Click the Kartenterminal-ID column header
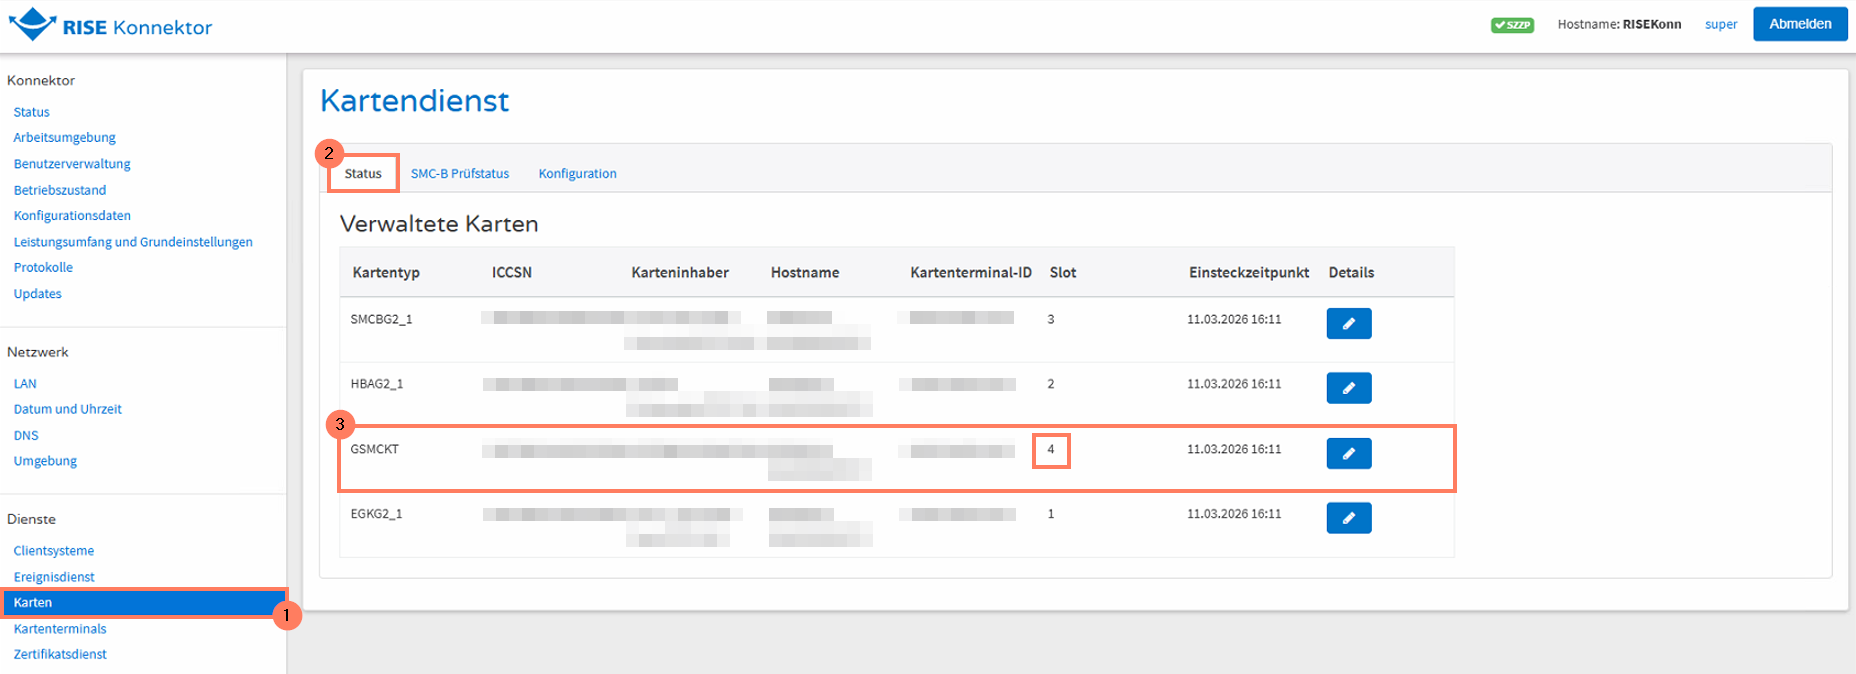 (x=971, y=273)
